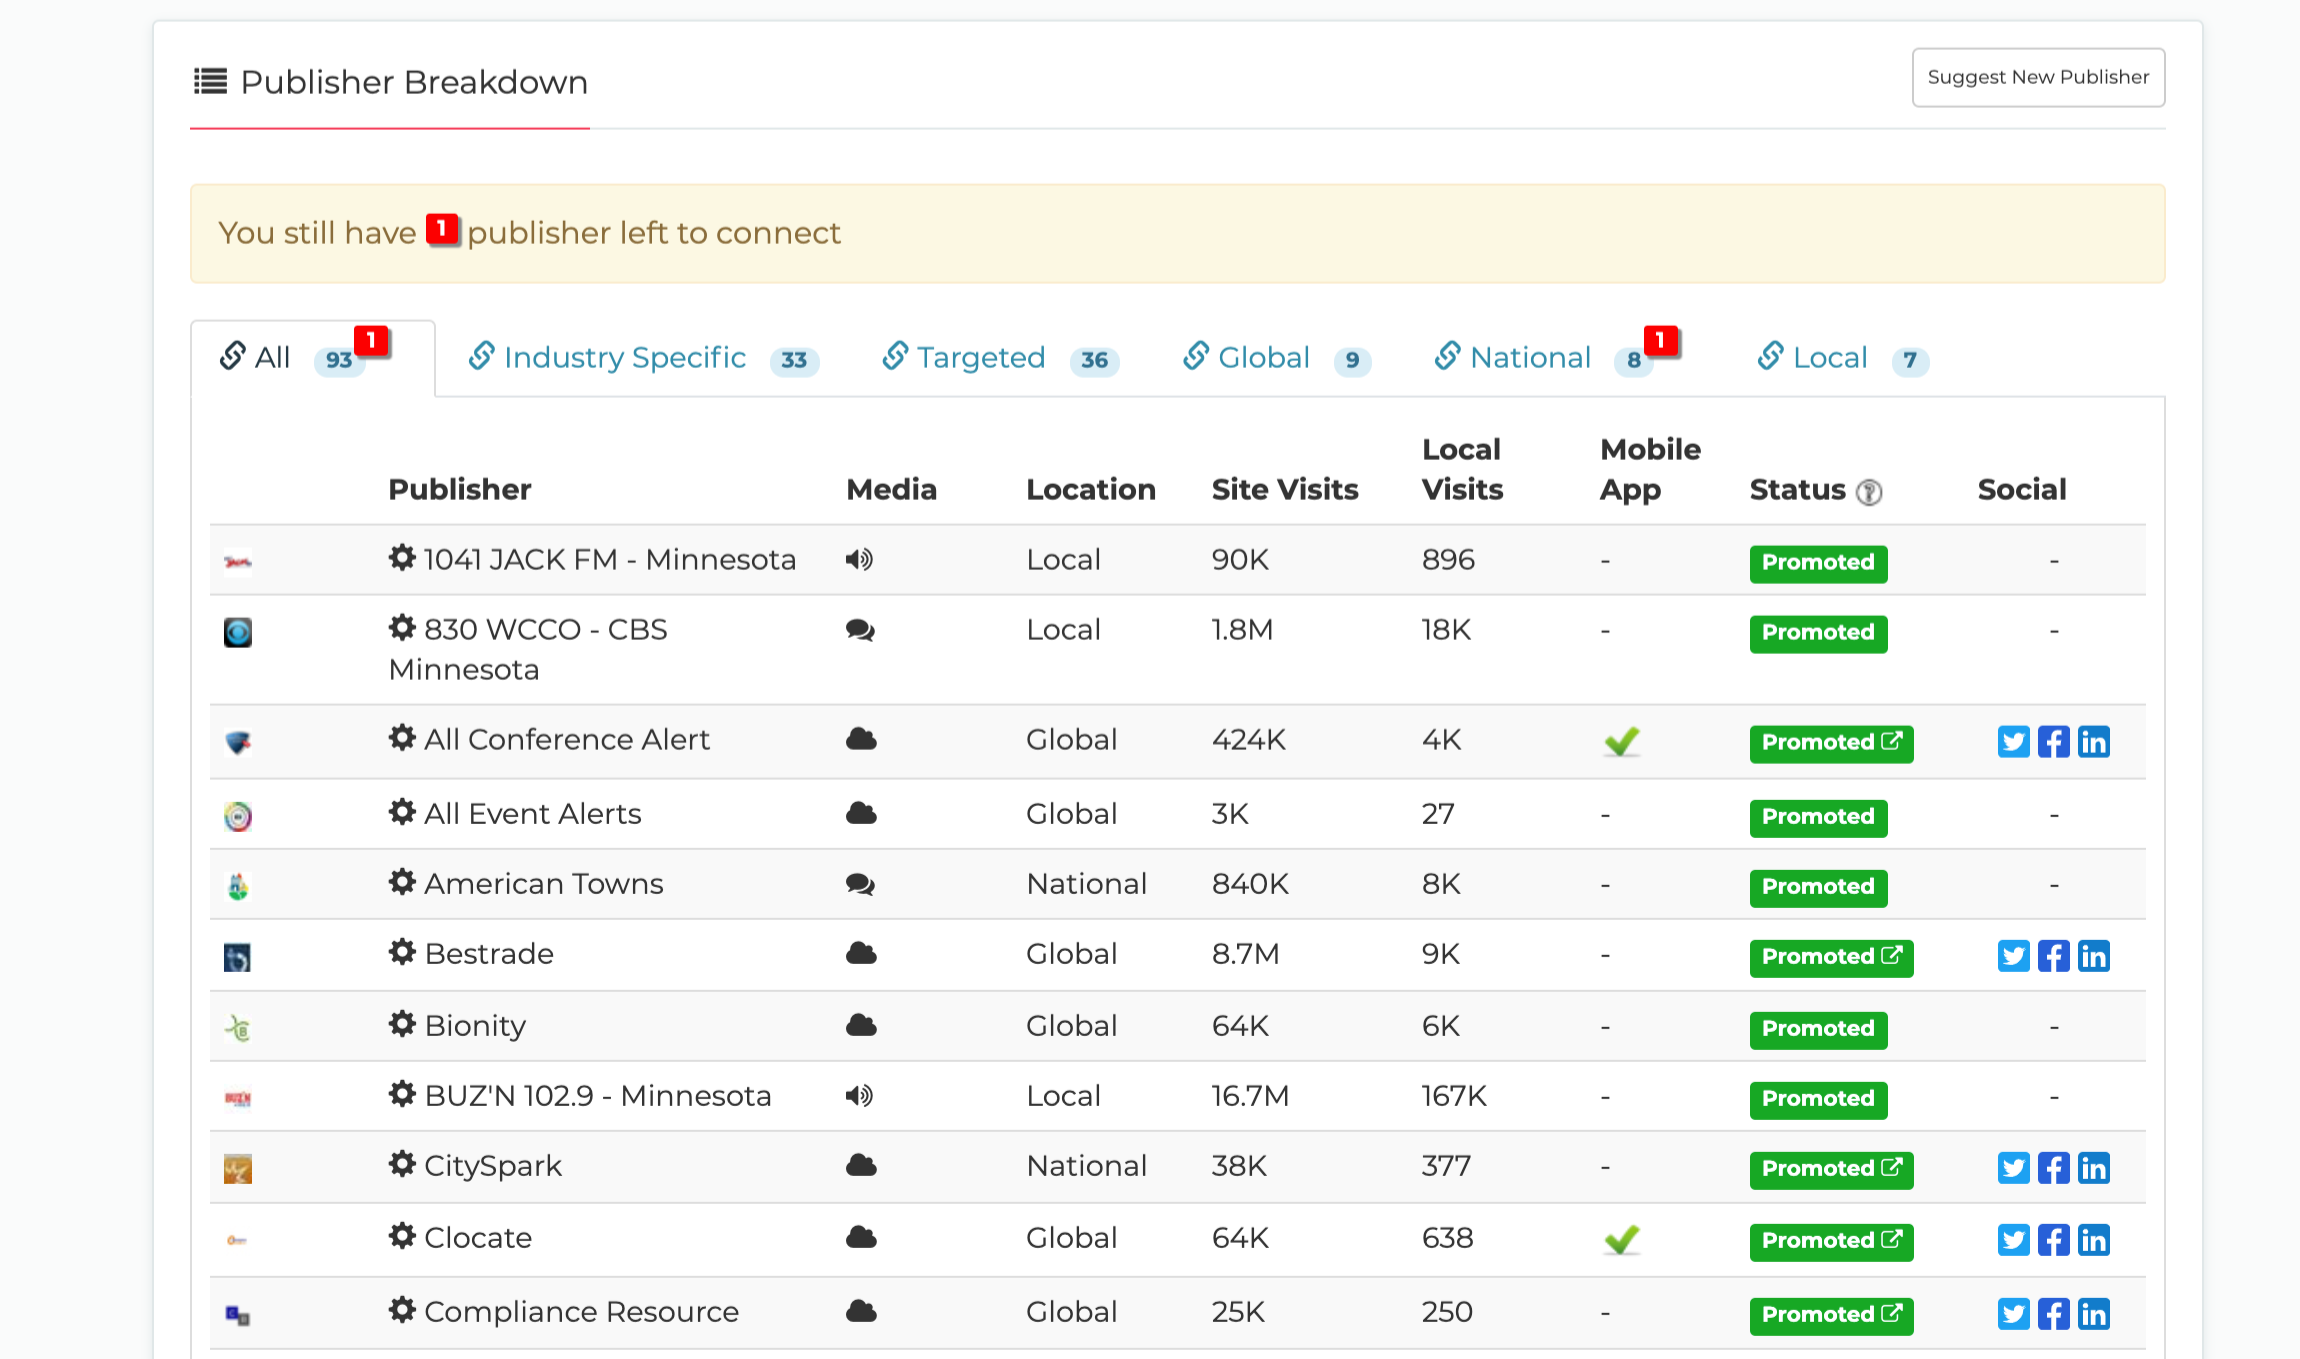2300x1359 pixels.
Task: Switch to the Industry Specific tab
Action: pyautogui.click(x=643, y=358)
